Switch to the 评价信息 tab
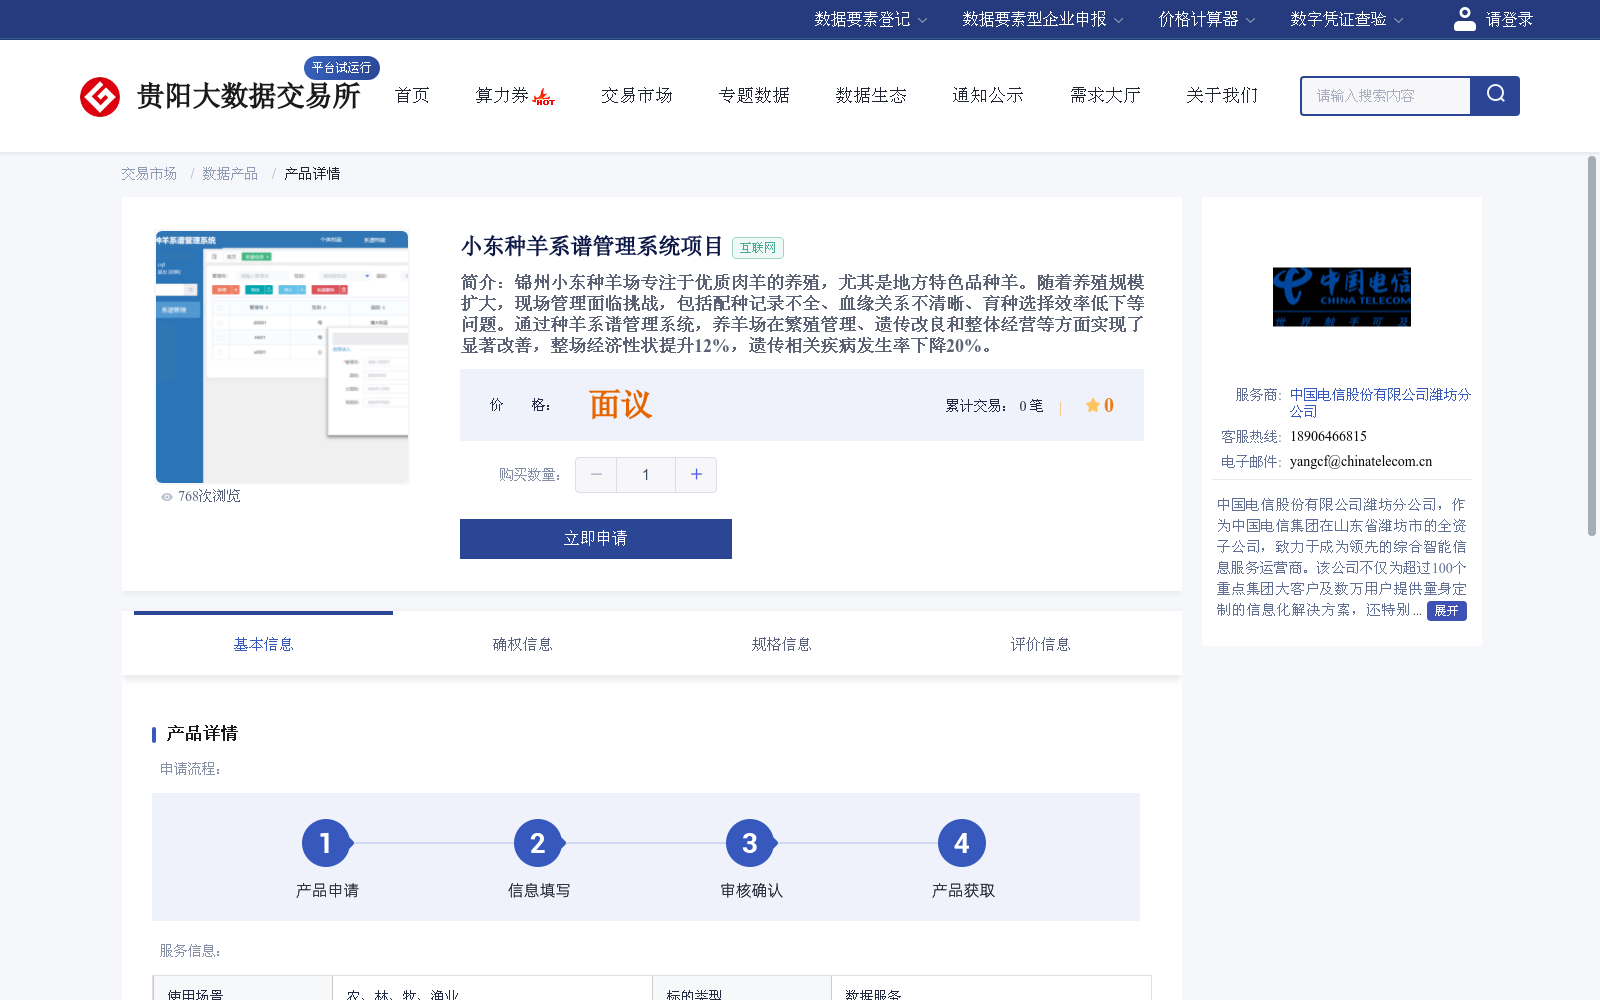This screenshot has height=1000, width=1600. pos(1040,644)
